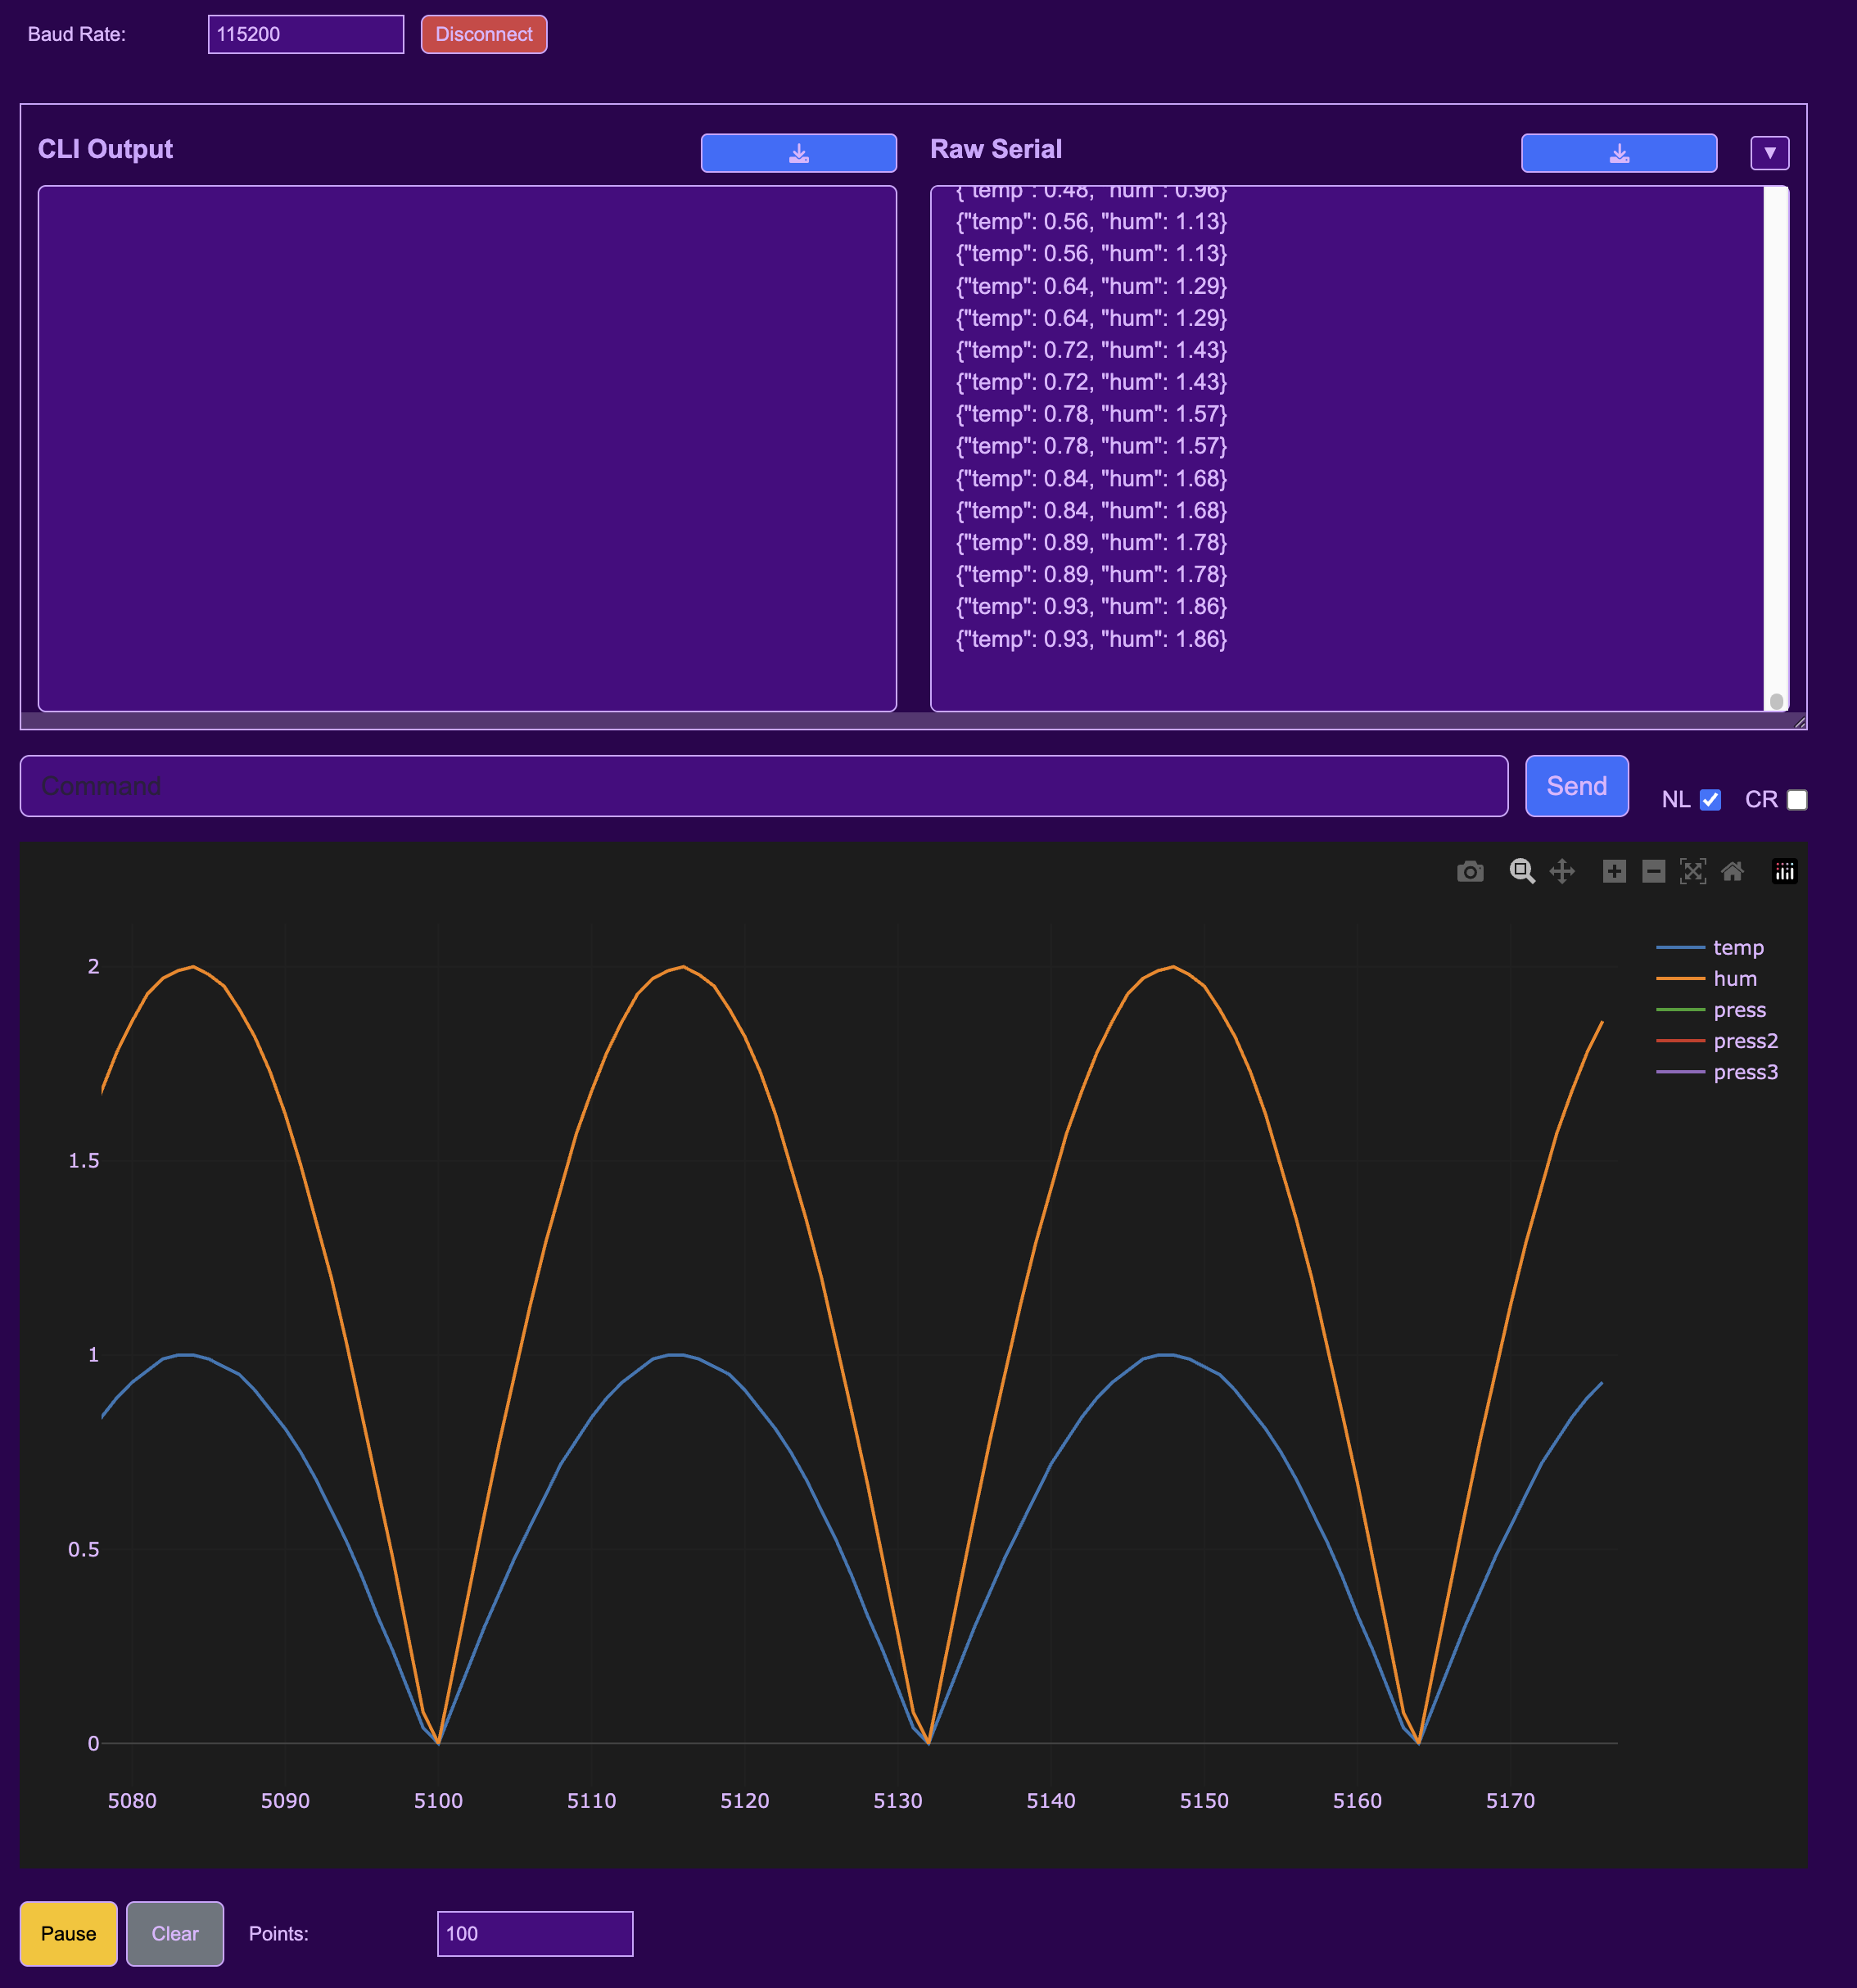Click the Raw Serial scrollbar thumb
Image resolution: width=1857 pixels, height=1988 pixels.
coord(1776,701)
